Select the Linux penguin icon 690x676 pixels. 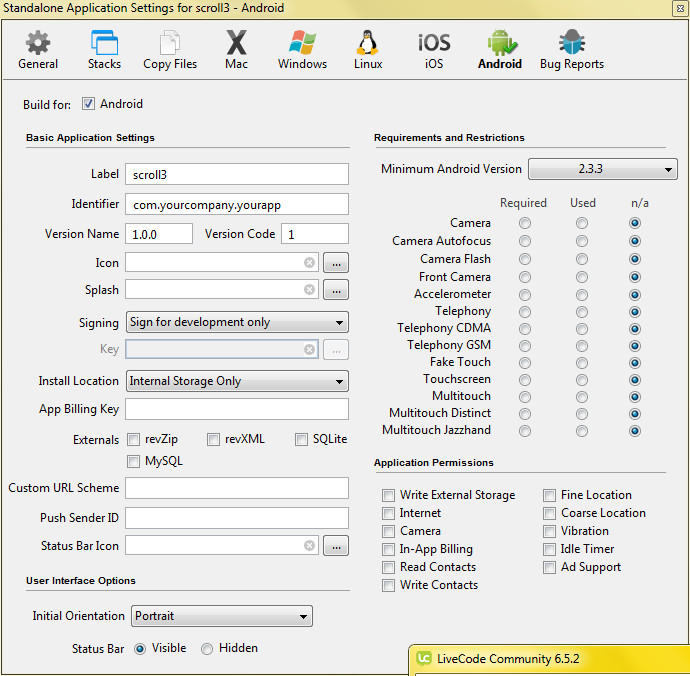click(368, 50)
